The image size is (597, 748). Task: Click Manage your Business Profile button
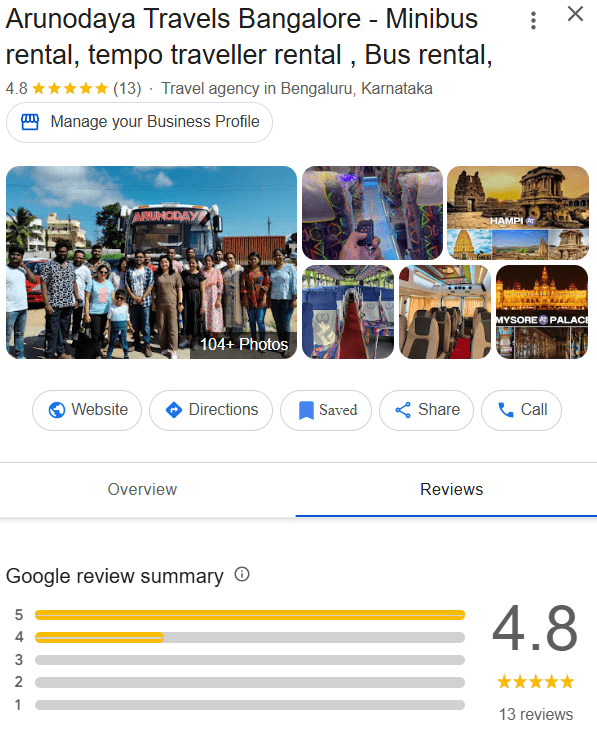(x=139, y=122)
